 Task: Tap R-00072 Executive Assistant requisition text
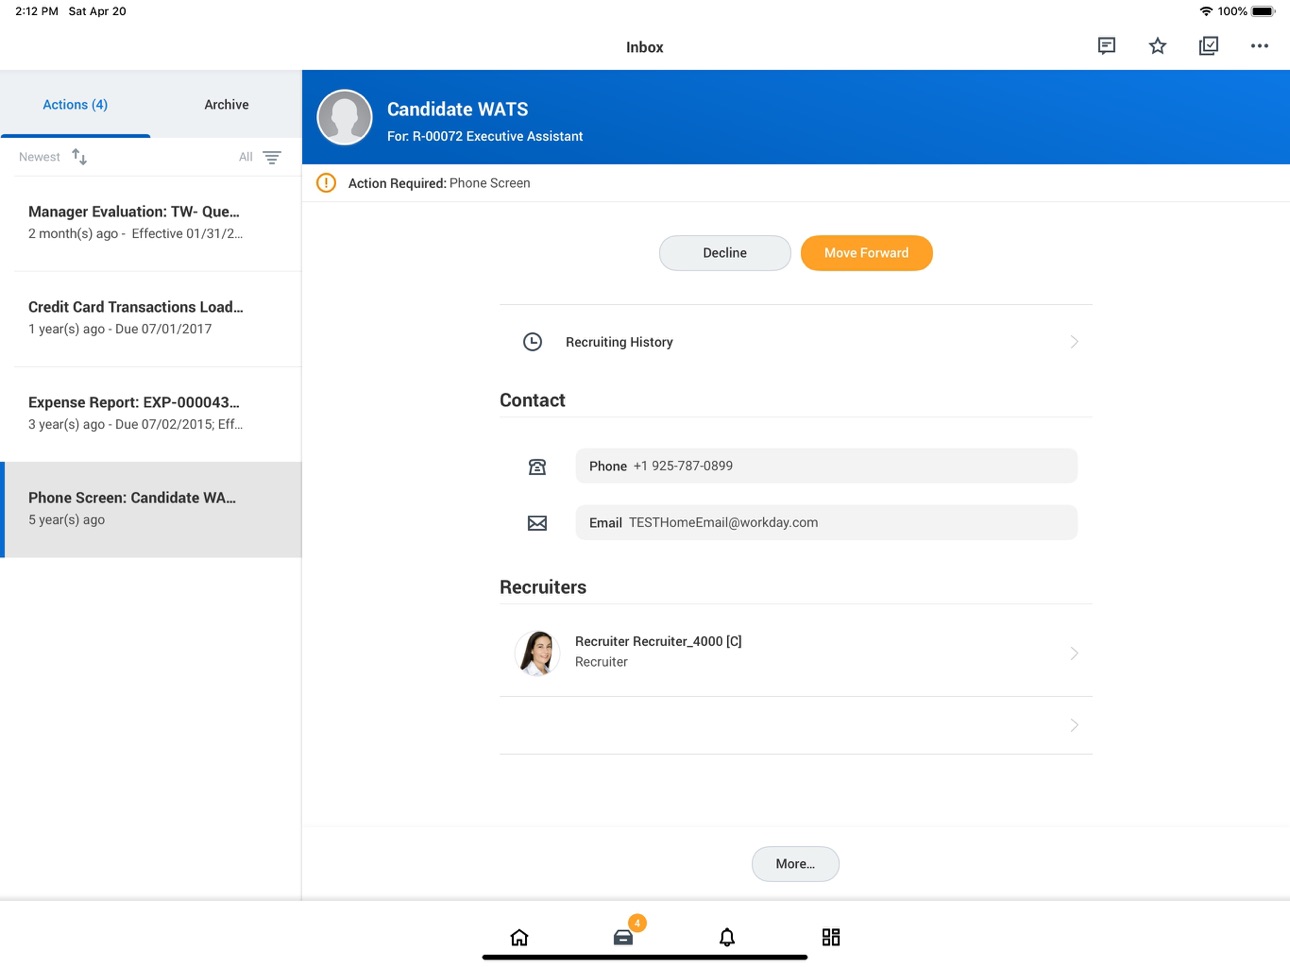pos(498,136)
